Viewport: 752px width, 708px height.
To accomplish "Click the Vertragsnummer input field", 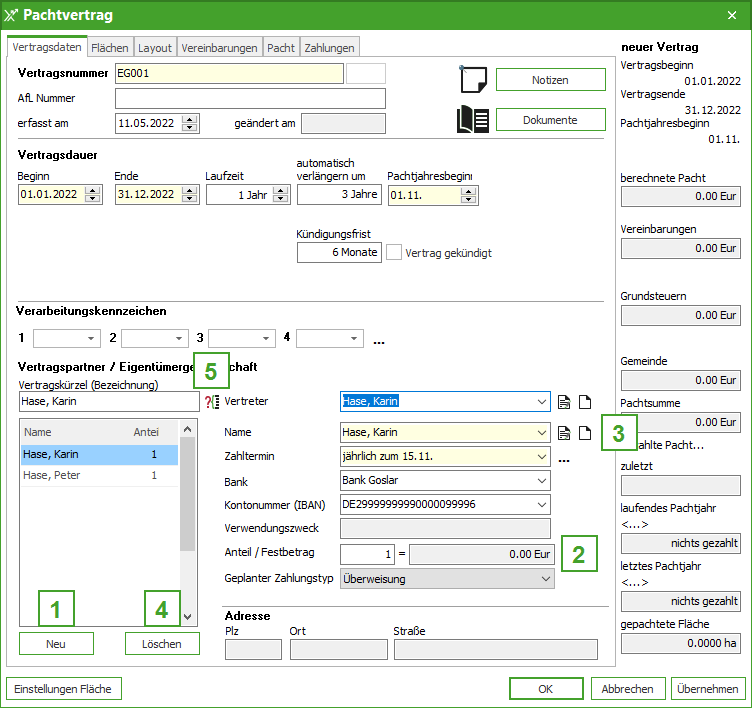I will [x=229, y=73].
